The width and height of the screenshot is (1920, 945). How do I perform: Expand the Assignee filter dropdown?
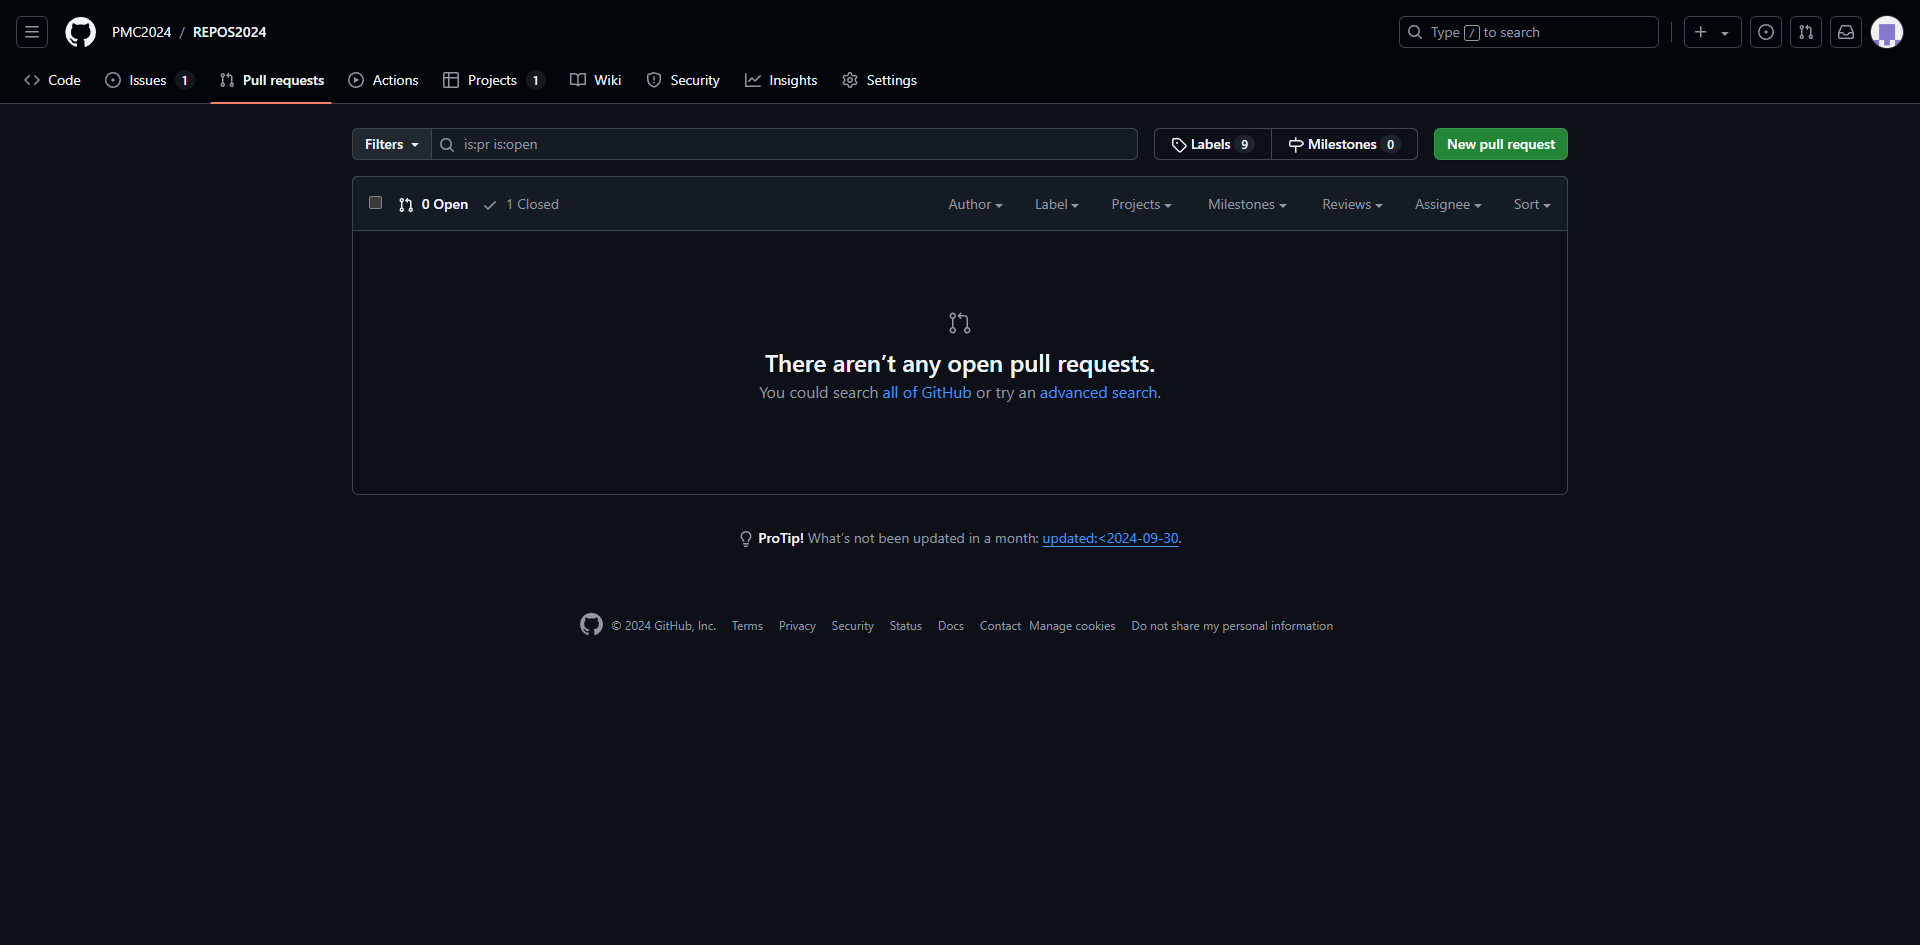pyautogui.click(x=1447, y=204)
